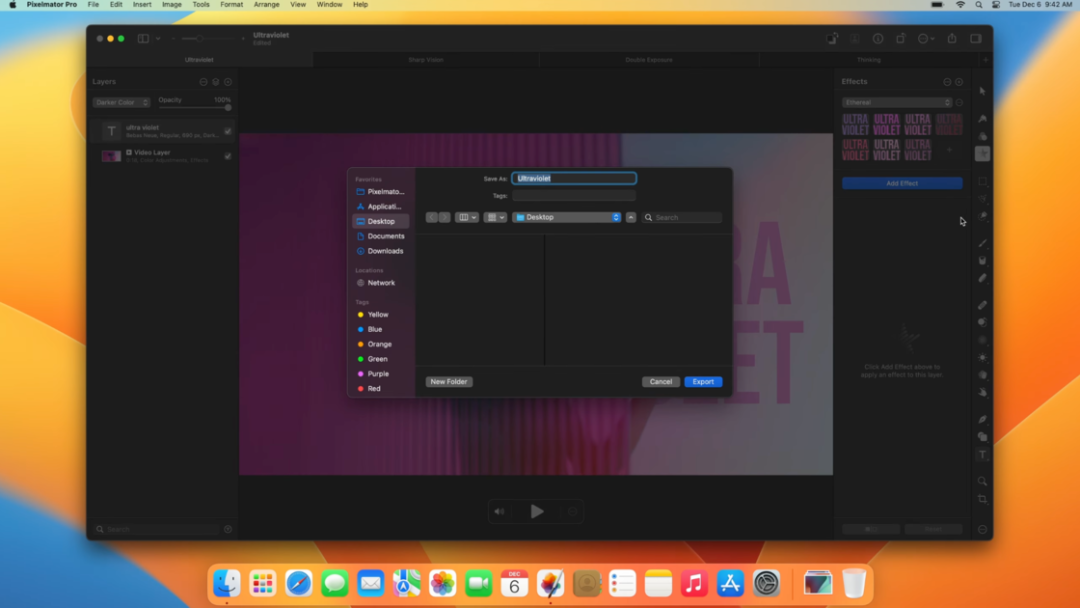Click the add layer plus icon
1080x608 pixels.
(228, 82)
